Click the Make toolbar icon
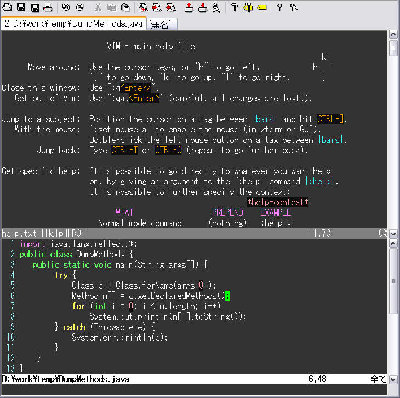Image resolution: width=400 pixels, height=398 pixels. [235, 7]
